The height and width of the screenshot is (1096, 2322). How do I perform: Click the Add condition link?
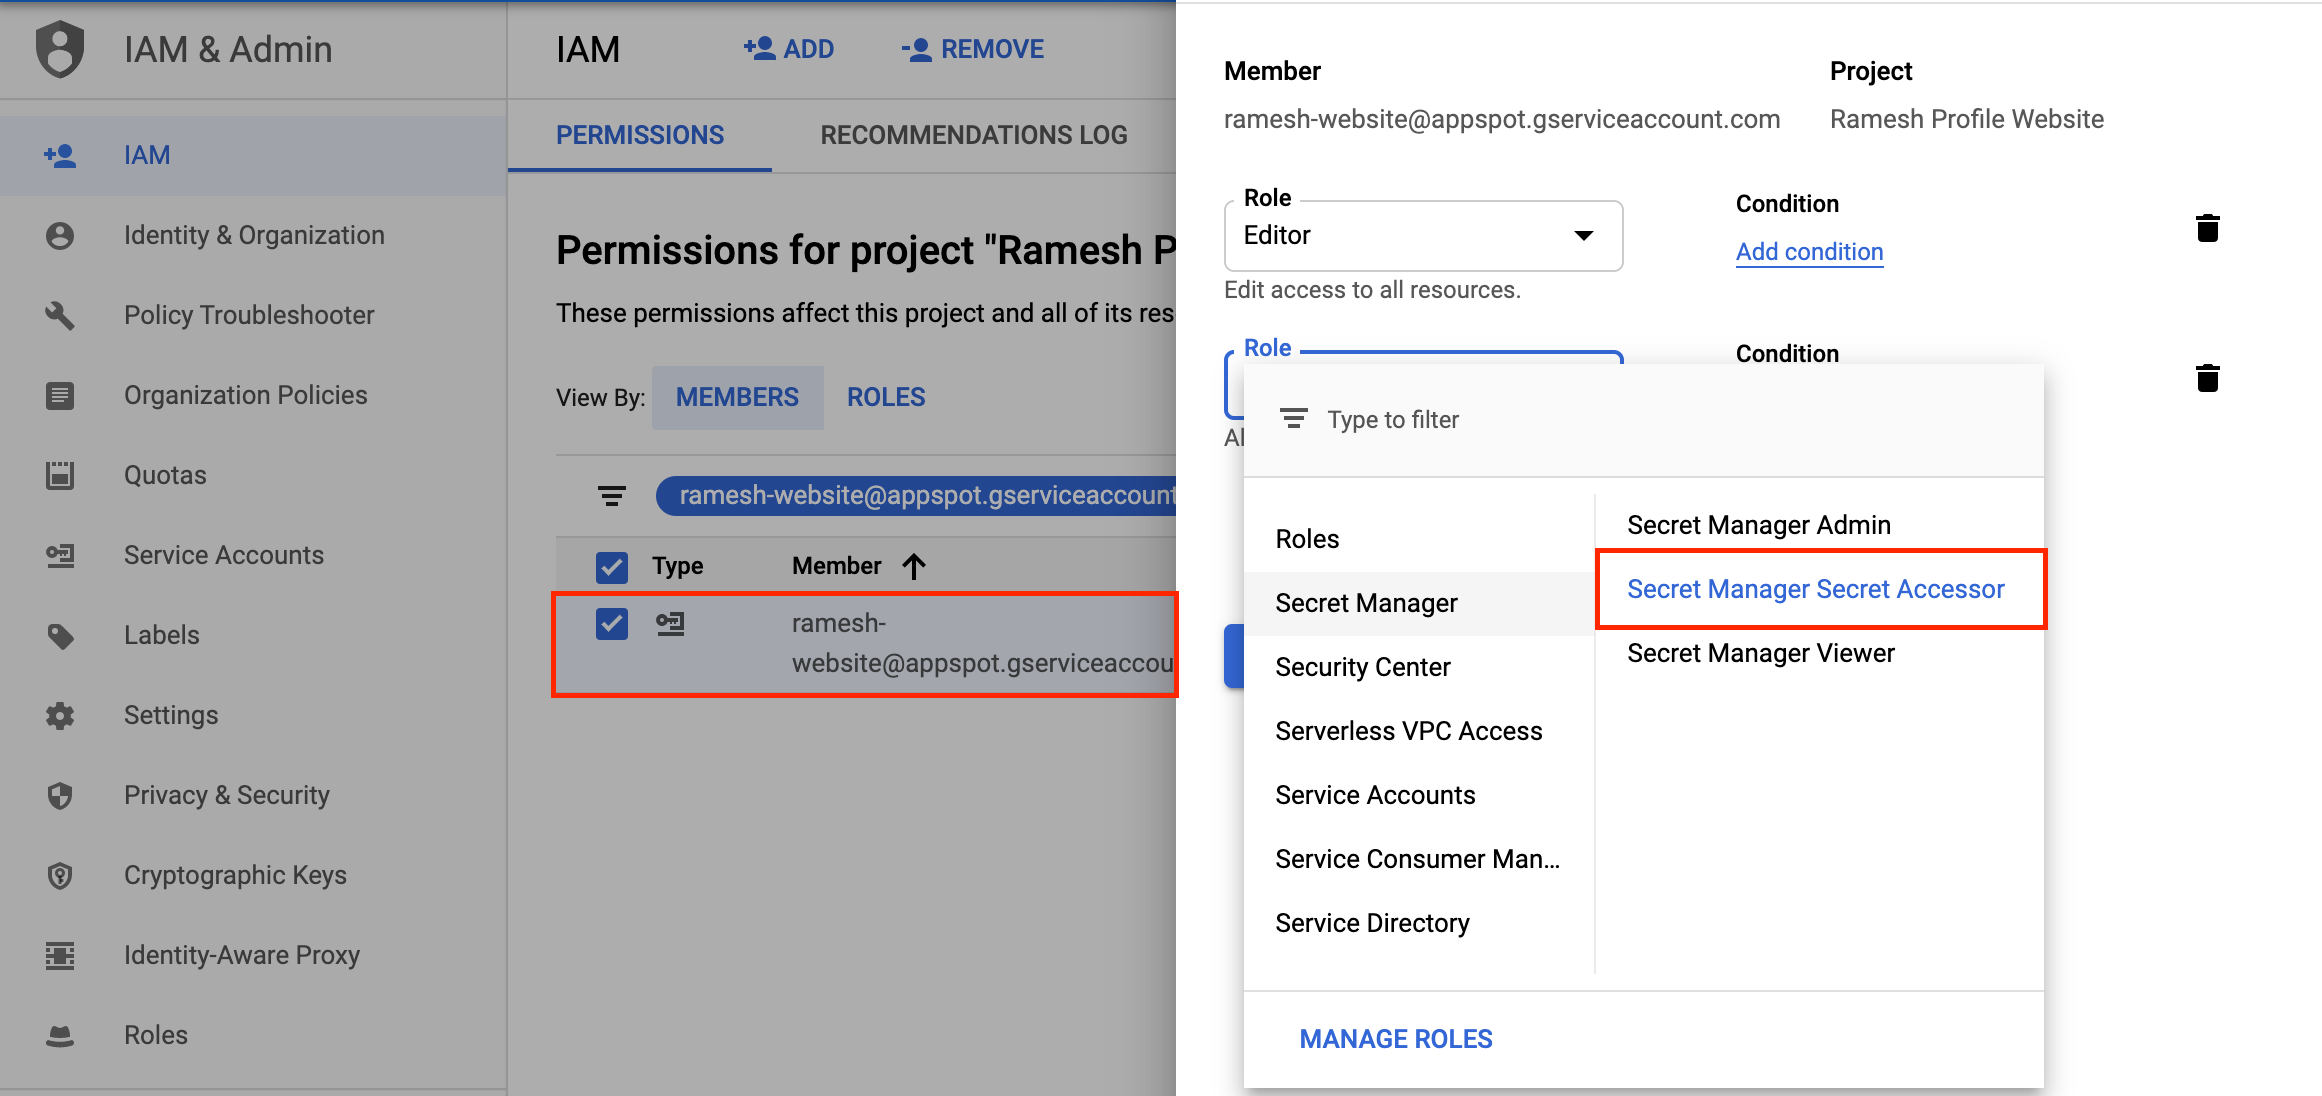(1808, 251)
